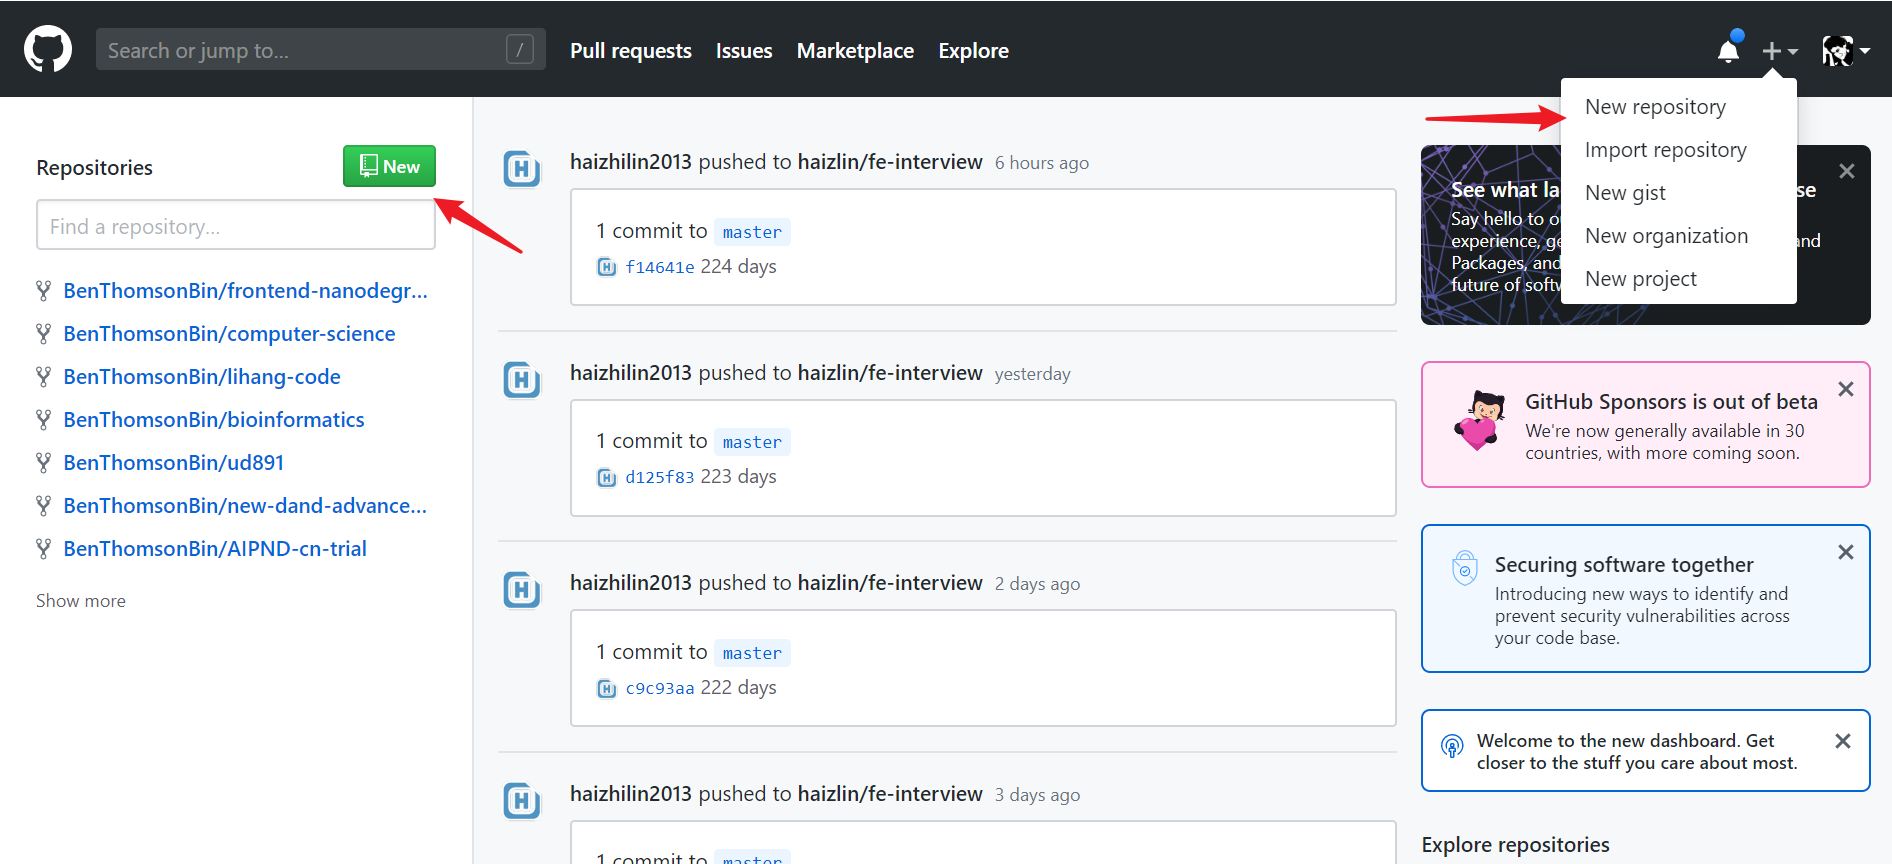This screenshot has width=1892, height=864.
Task: Click haizhilin2013 avatar on the 2 days ago push
Action: [x=522, y=590]
